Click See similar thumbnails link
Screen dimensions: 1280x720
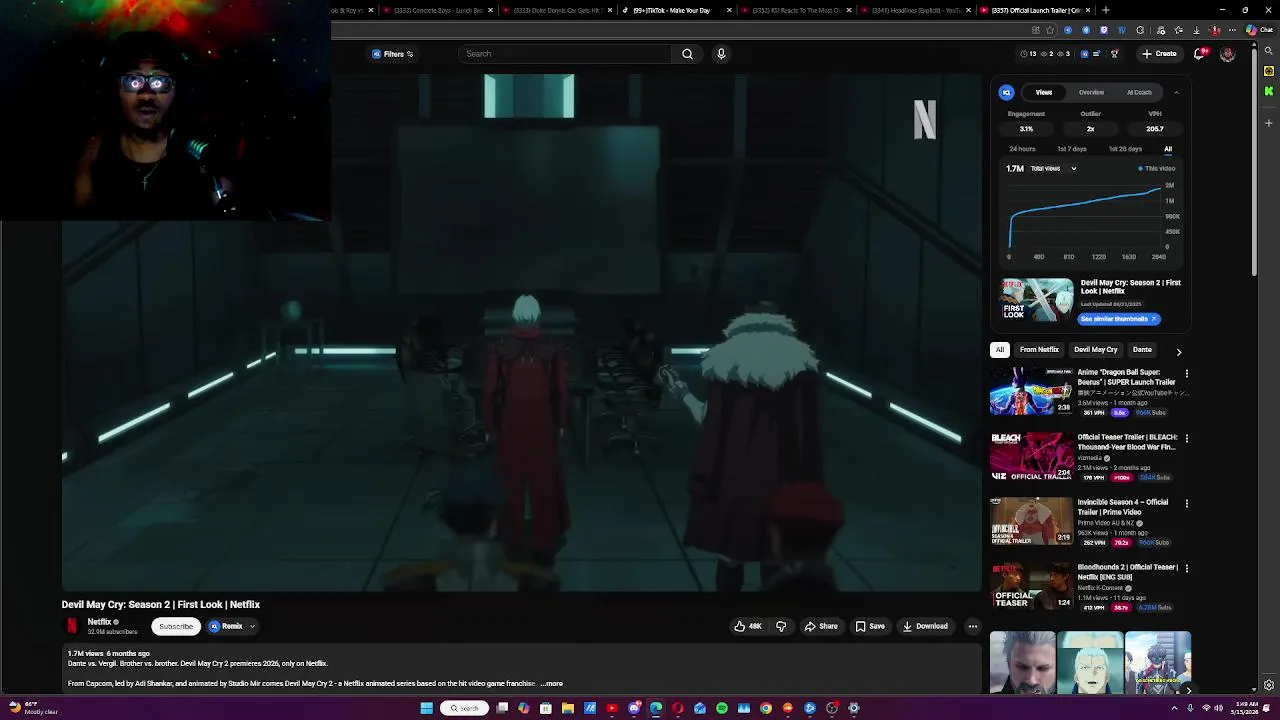[1119, 319]
